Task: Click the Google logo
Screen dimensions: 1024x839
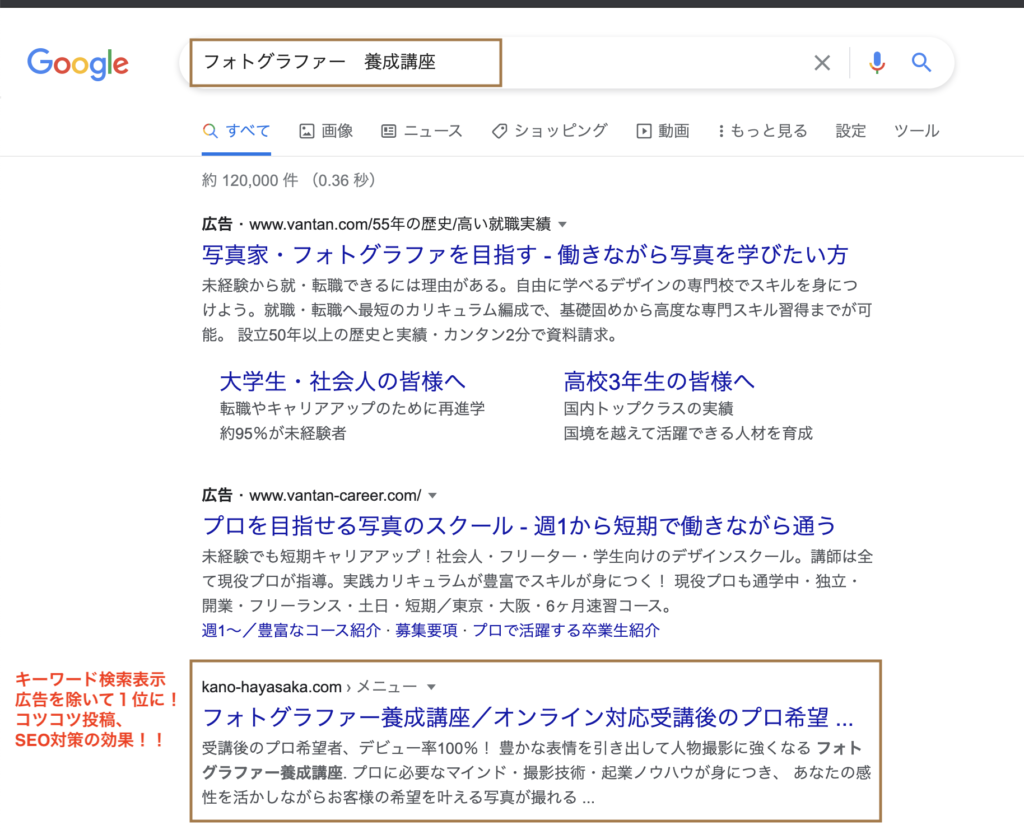Action: click(77, 63)
